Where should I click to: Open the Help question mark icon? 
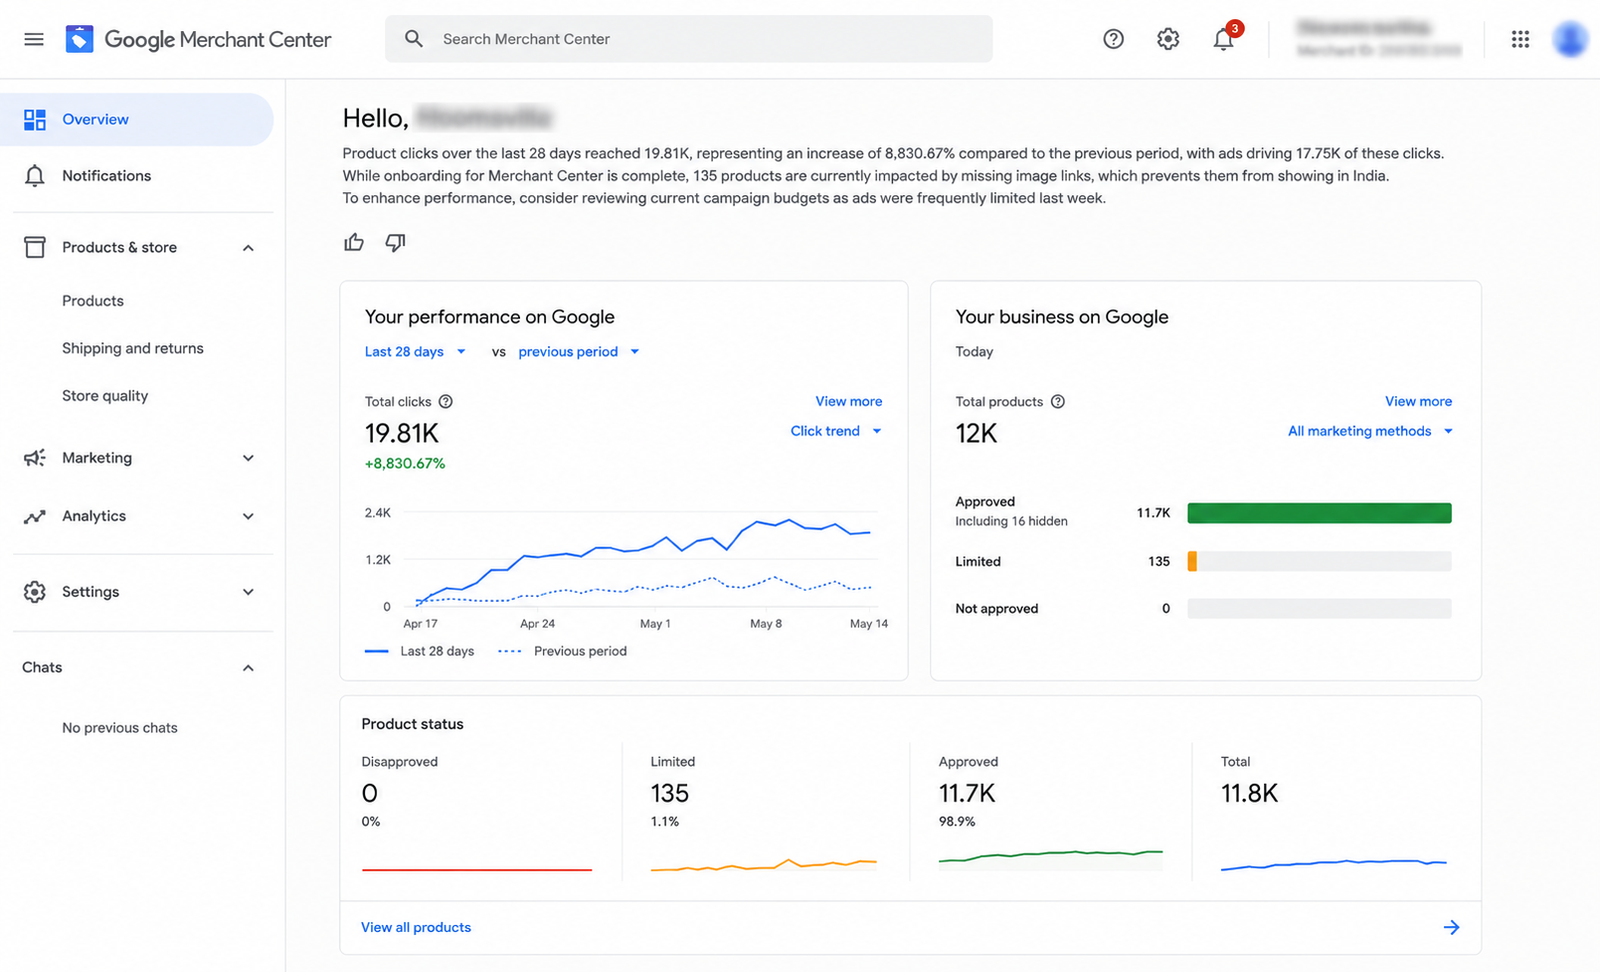click(x=1113, y=39)
